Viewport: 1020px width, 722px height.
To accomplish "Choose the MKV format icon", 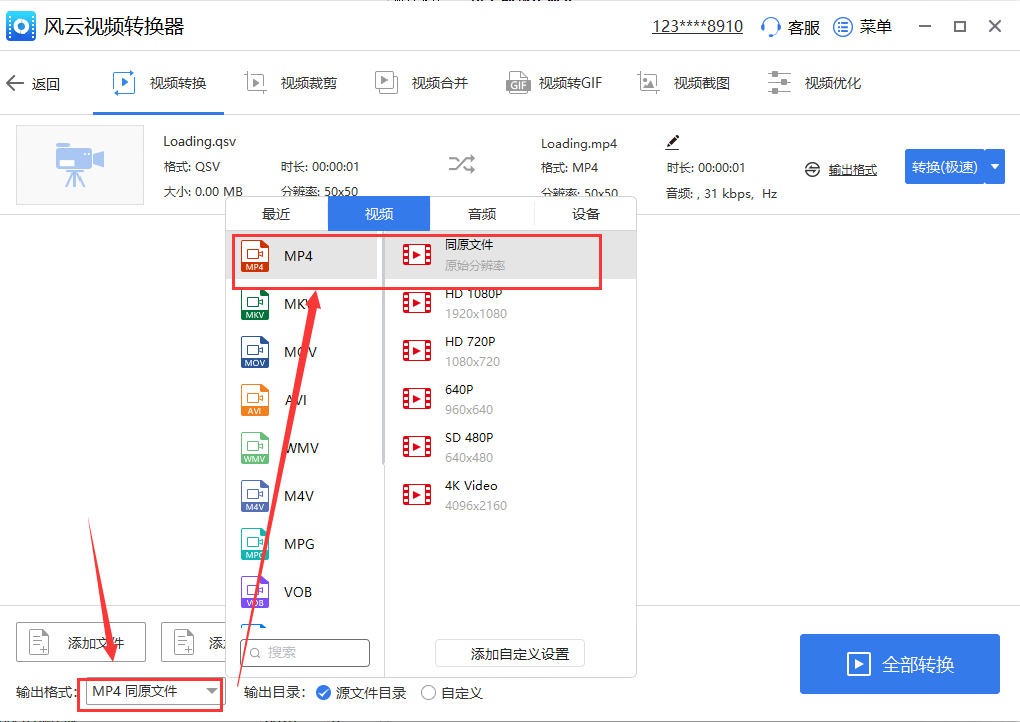I will 255,303.
